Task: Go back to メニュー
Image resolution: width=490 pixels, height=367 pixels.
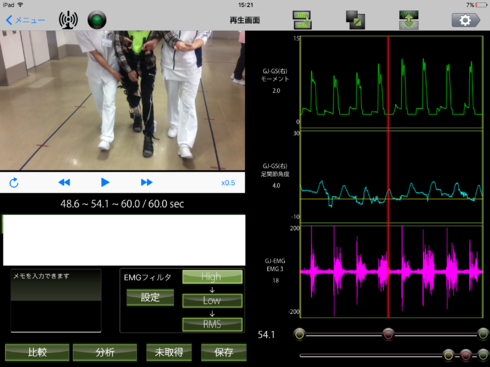Action: click(x=25, y=20)
